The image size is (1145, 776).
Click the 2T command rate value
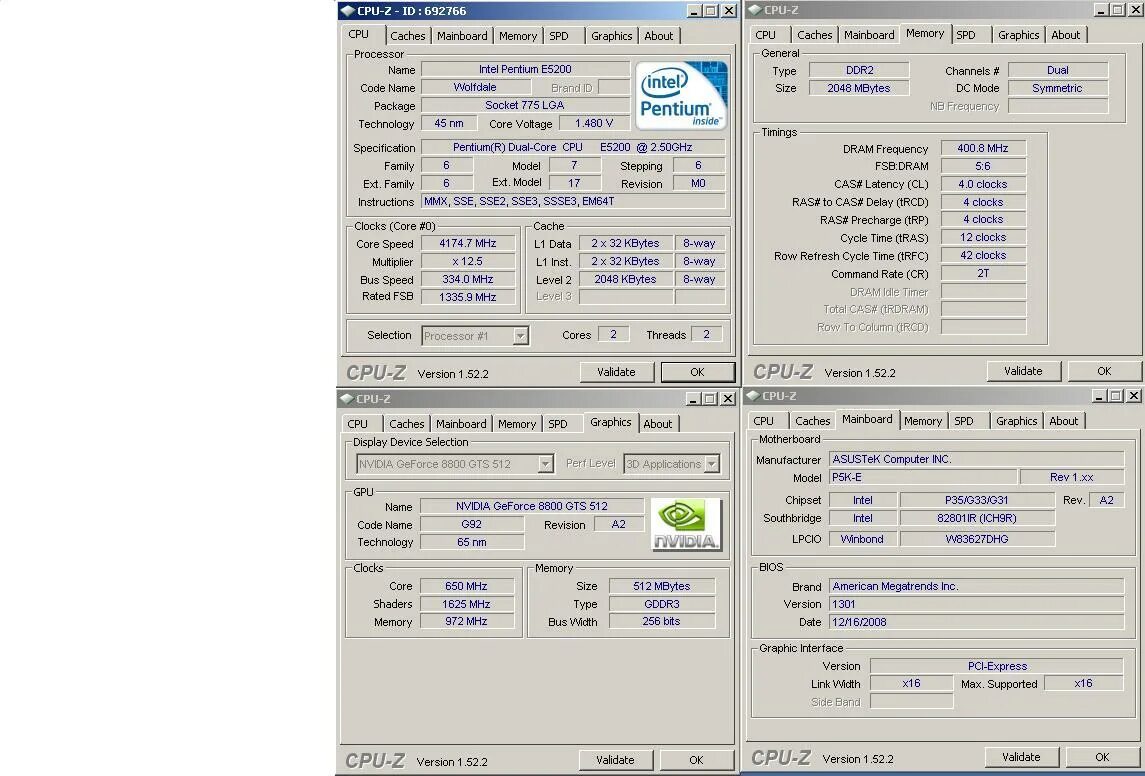pos(983,274)
